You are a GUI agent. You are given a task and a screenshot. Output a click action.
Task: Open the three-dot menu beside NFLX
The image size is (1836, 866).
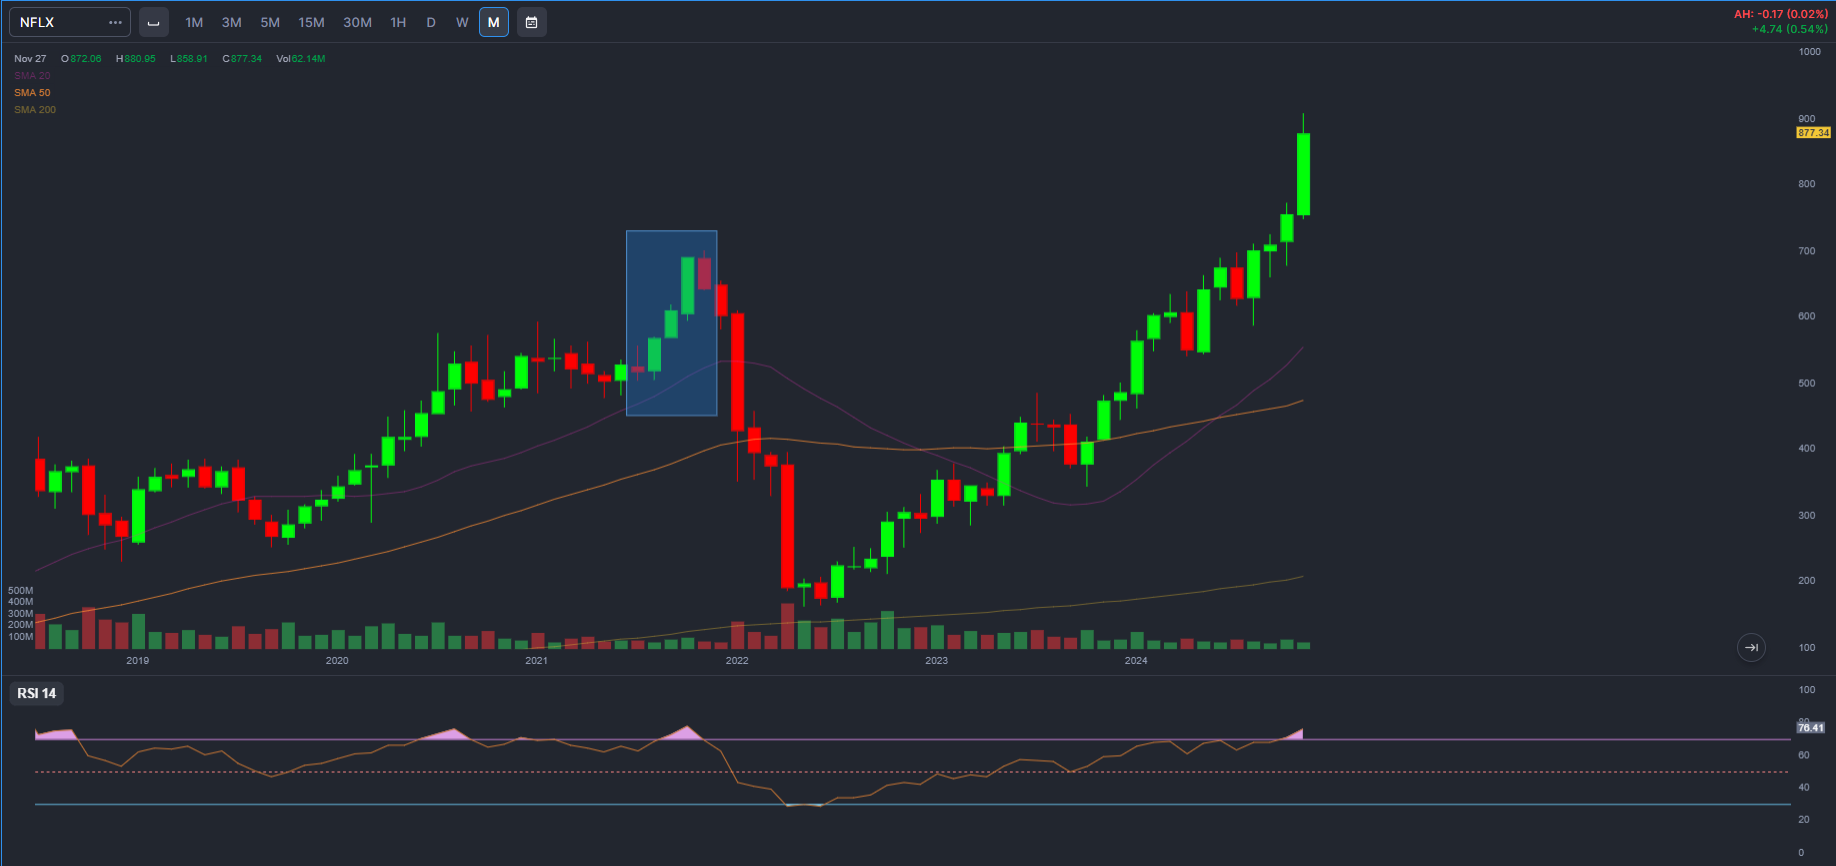115,22
